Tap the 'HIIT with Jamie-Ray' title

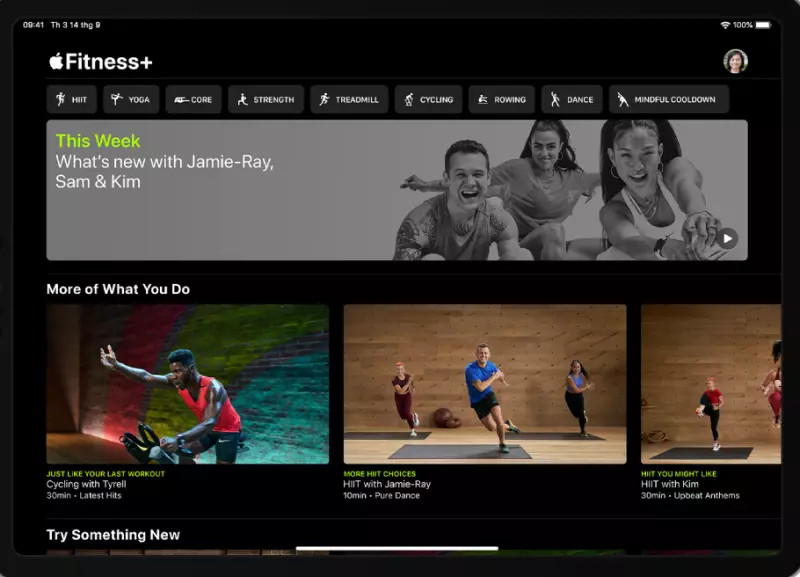click(x=387, y=484)
